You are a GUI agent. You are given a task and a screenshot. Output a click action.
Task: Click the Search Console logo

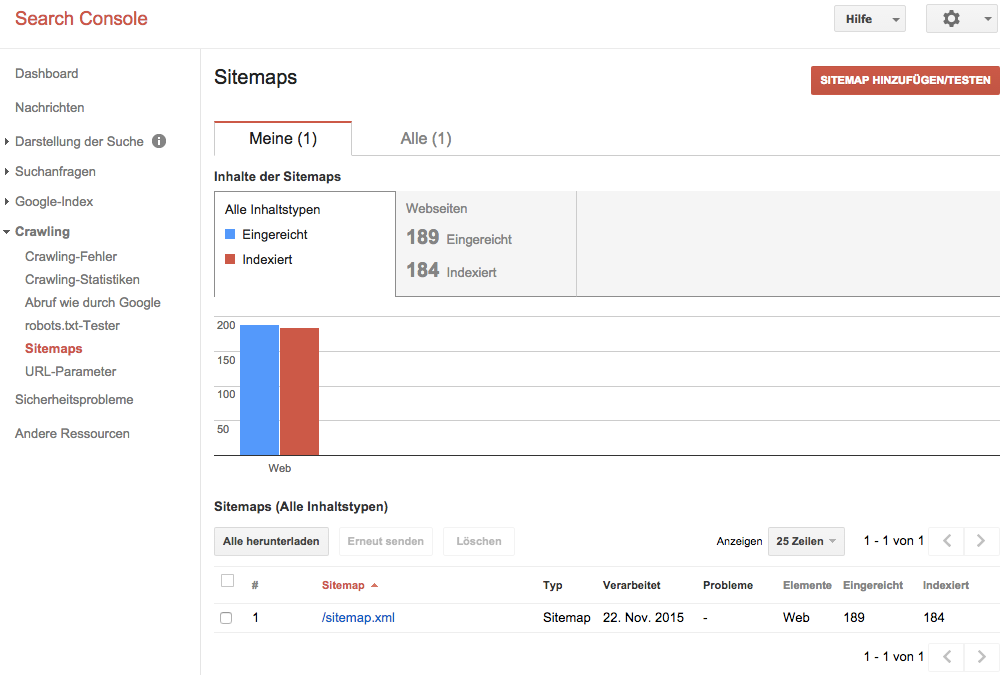coord(80,18)
